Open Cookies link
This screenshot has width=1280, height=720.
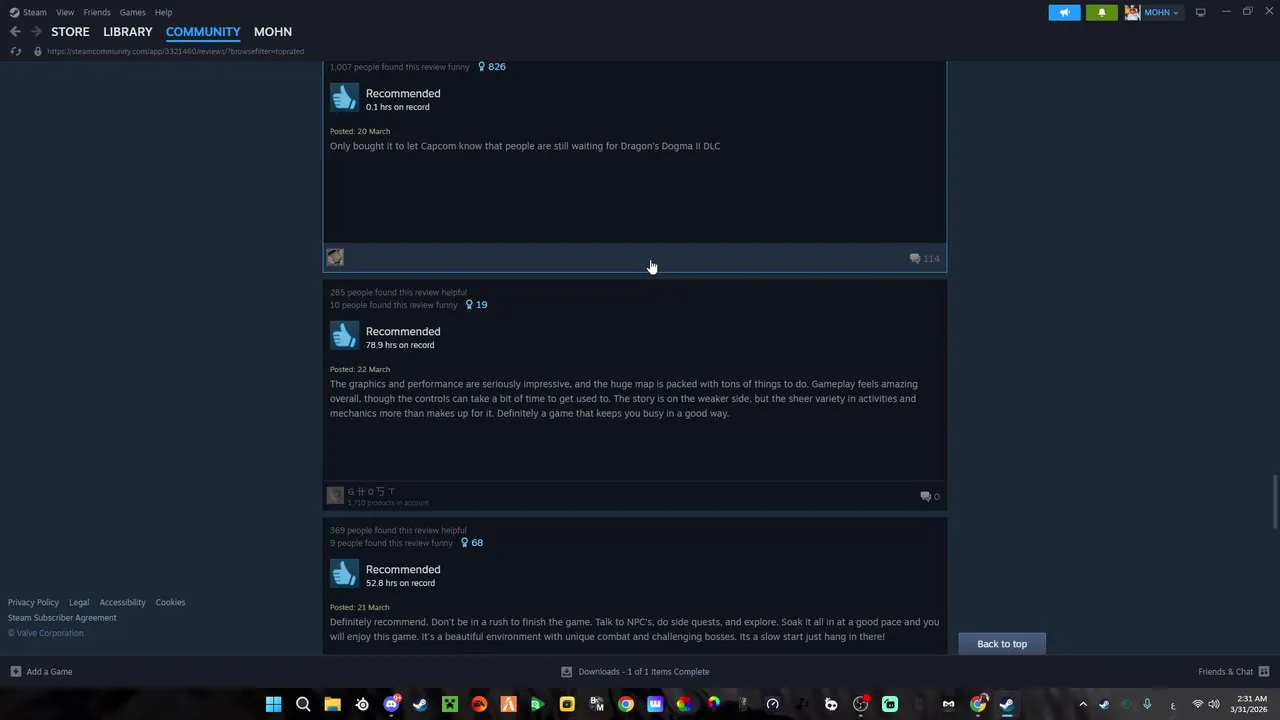coord(170,602)
